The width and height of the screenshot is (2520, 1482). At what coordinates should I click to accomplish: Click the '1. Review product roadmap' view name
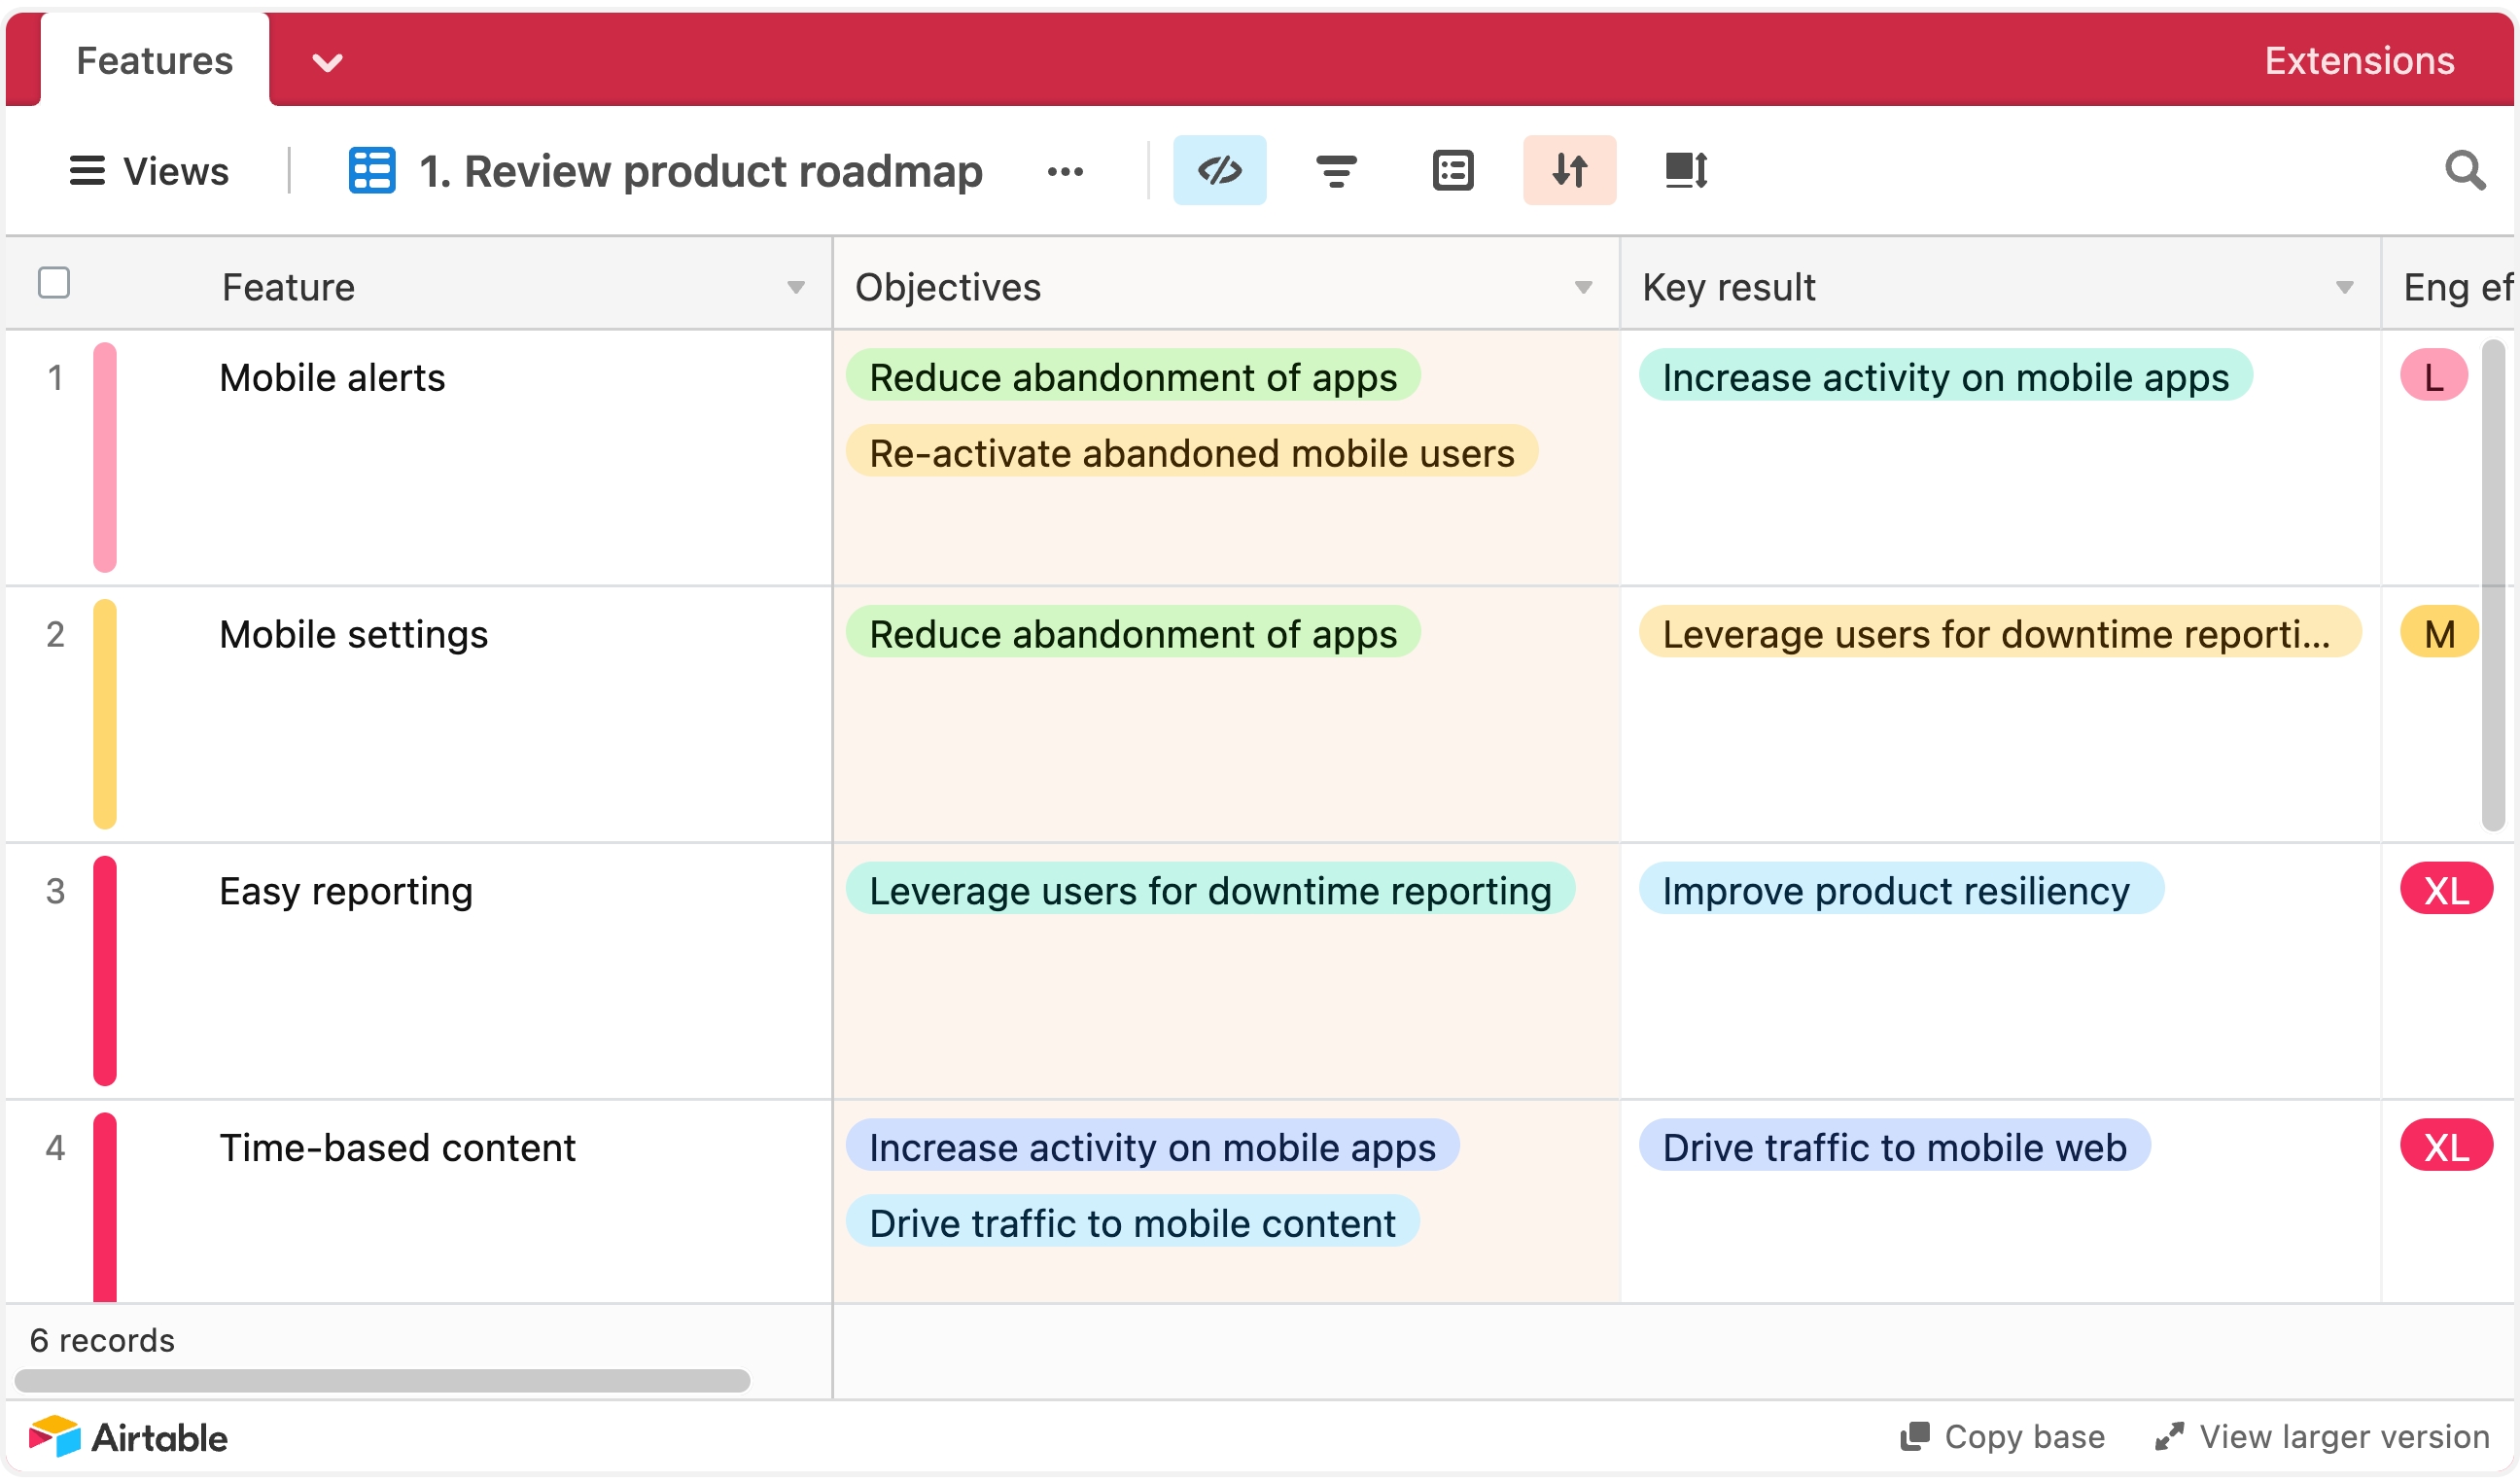pos(701,171)
